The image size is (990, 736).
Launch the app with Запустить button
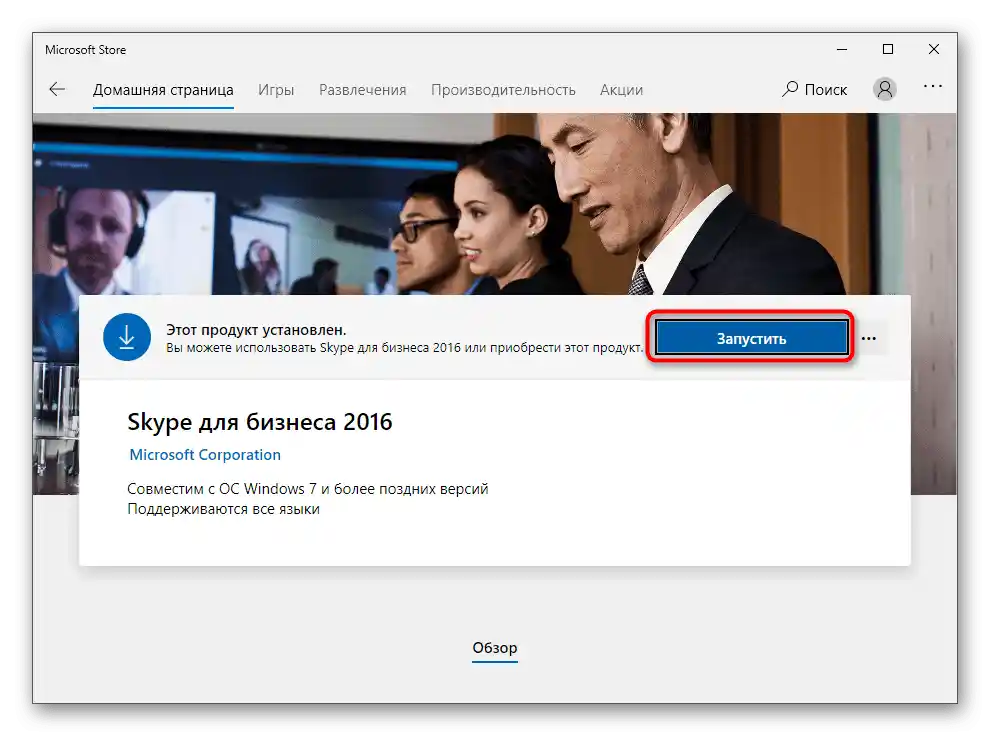pyautogui.click(x=751, y=338)
